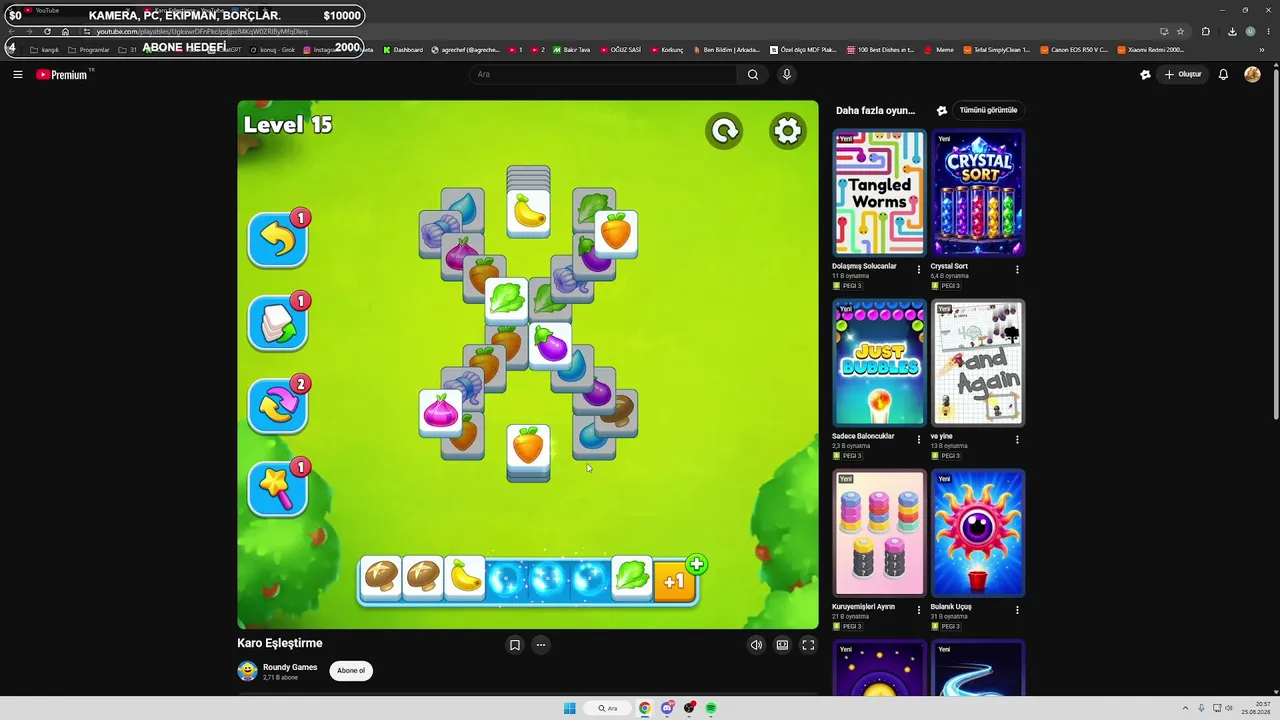Tap the banana tile on the board
1280x720 pixels.
tap(528, 213)
